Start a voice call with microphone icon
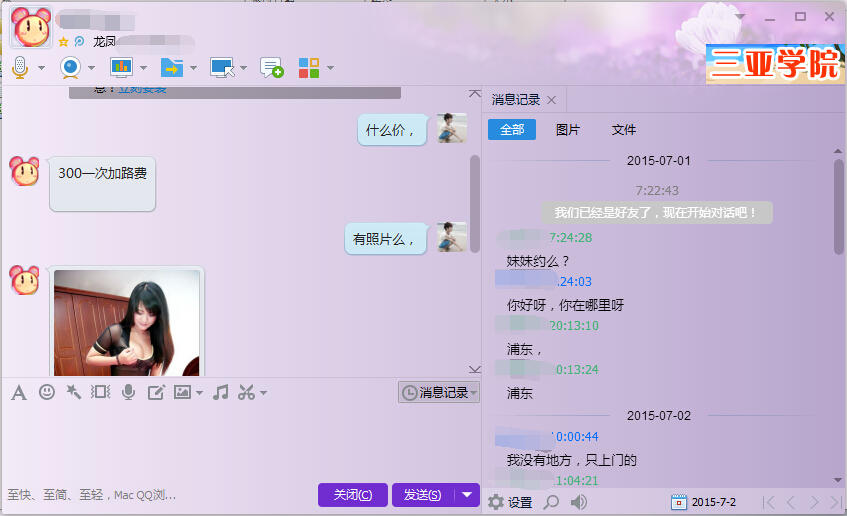Viewport: 847px width, 516px height. point(19,68)
